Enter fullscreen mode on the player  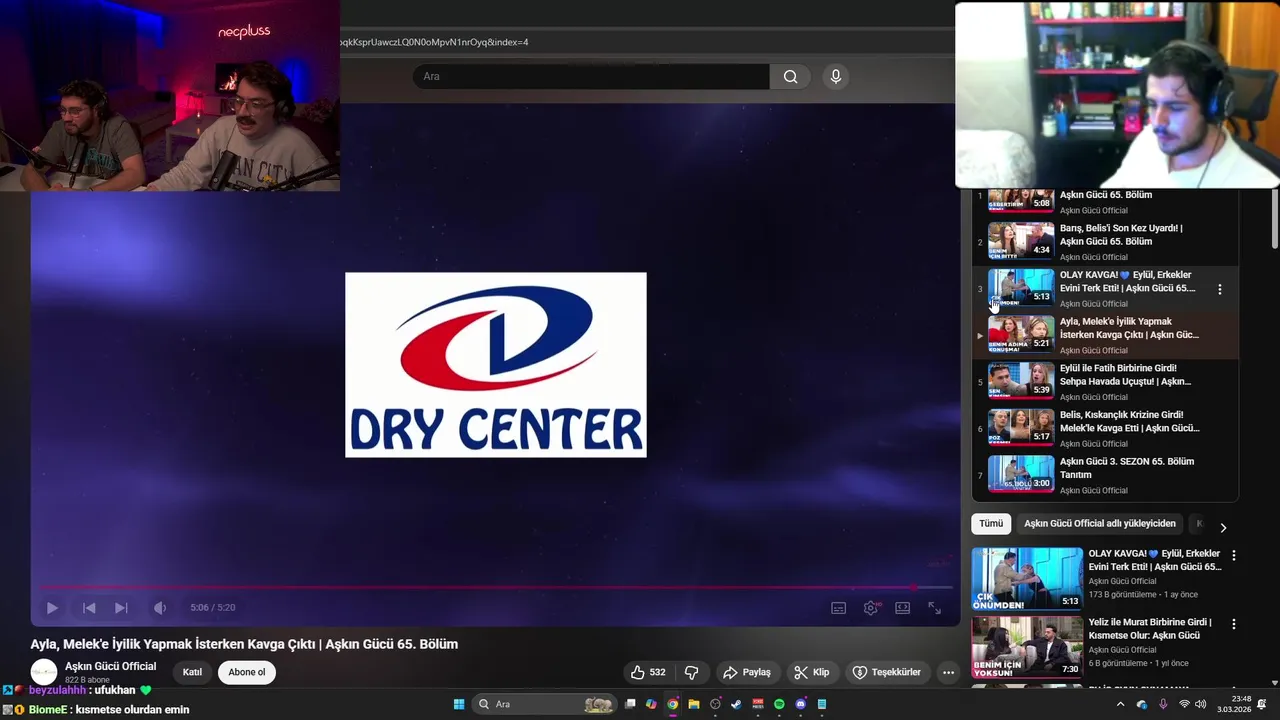point(934,608)
